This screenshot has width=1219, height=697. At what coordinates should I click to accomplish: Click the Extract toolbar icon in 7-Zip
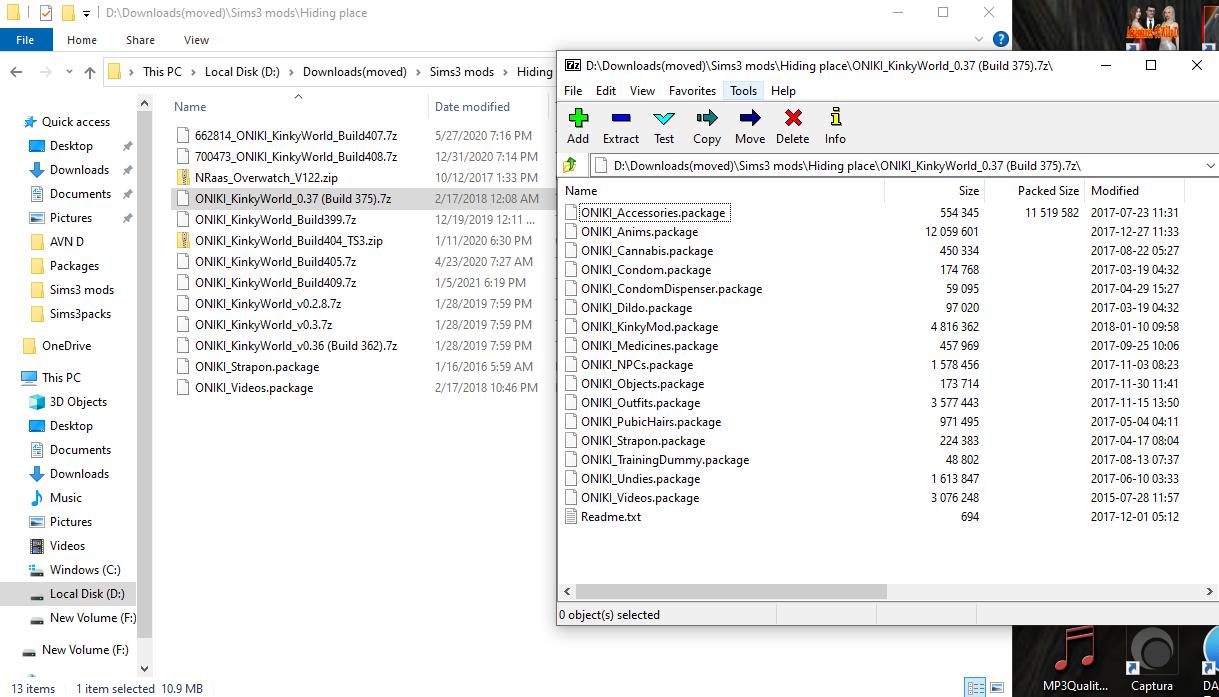(x=621, y=127)
